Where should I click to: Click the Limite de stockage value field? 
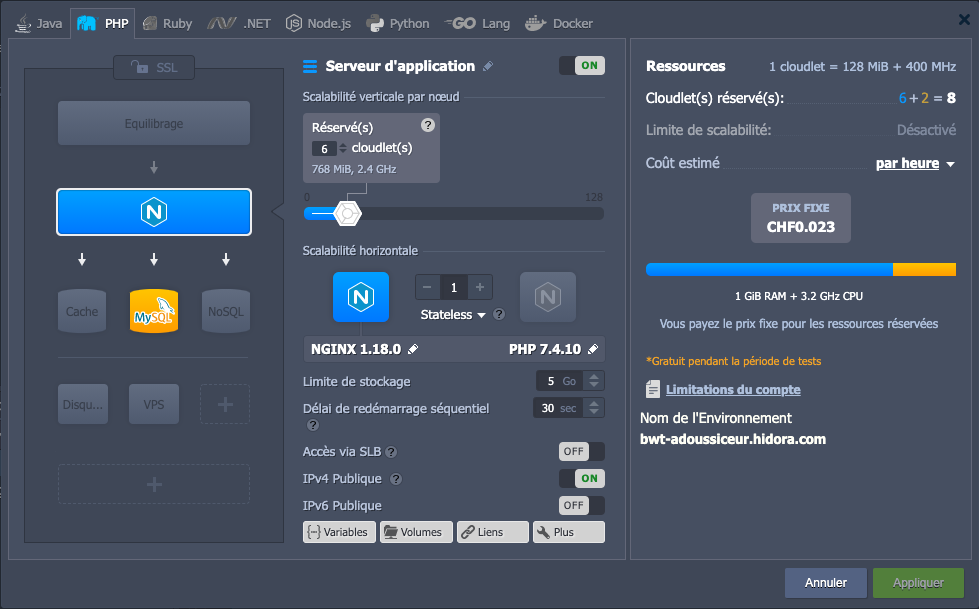(560, 381)
